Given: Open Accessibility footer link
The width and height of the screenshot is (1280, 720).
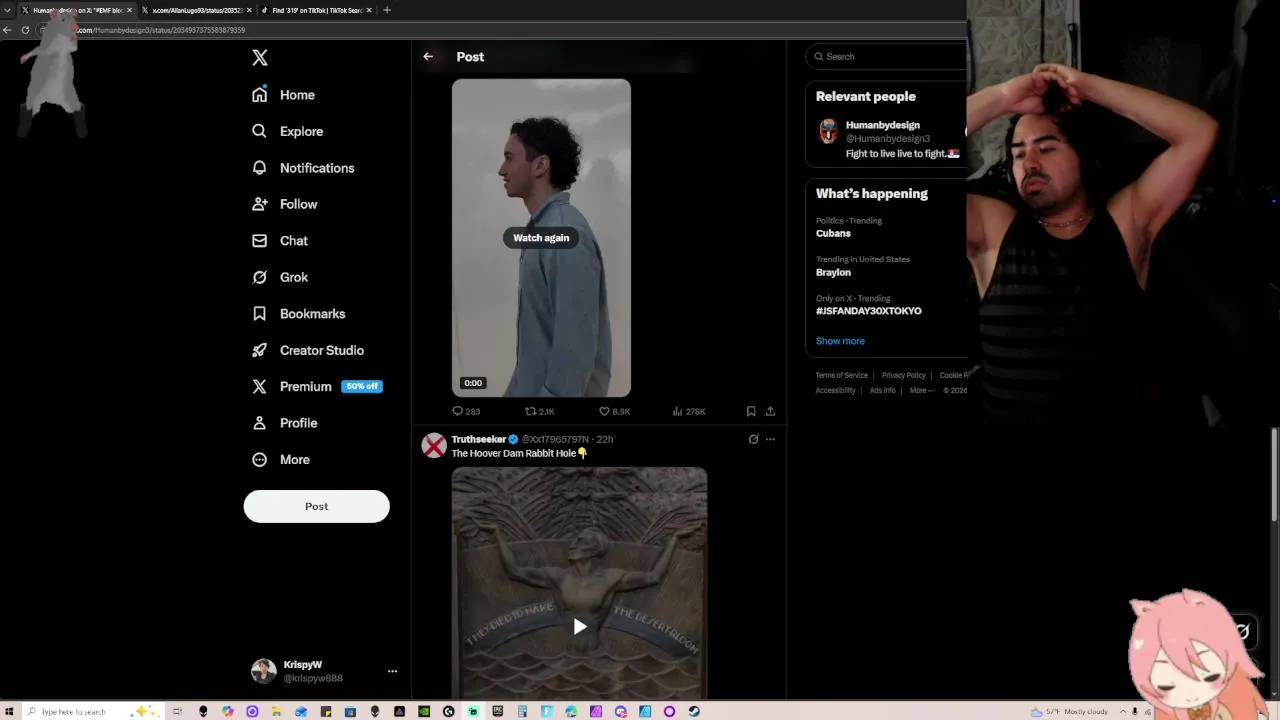Looking at the screenshot, I should pyautogui.click(x=835, y=390).
